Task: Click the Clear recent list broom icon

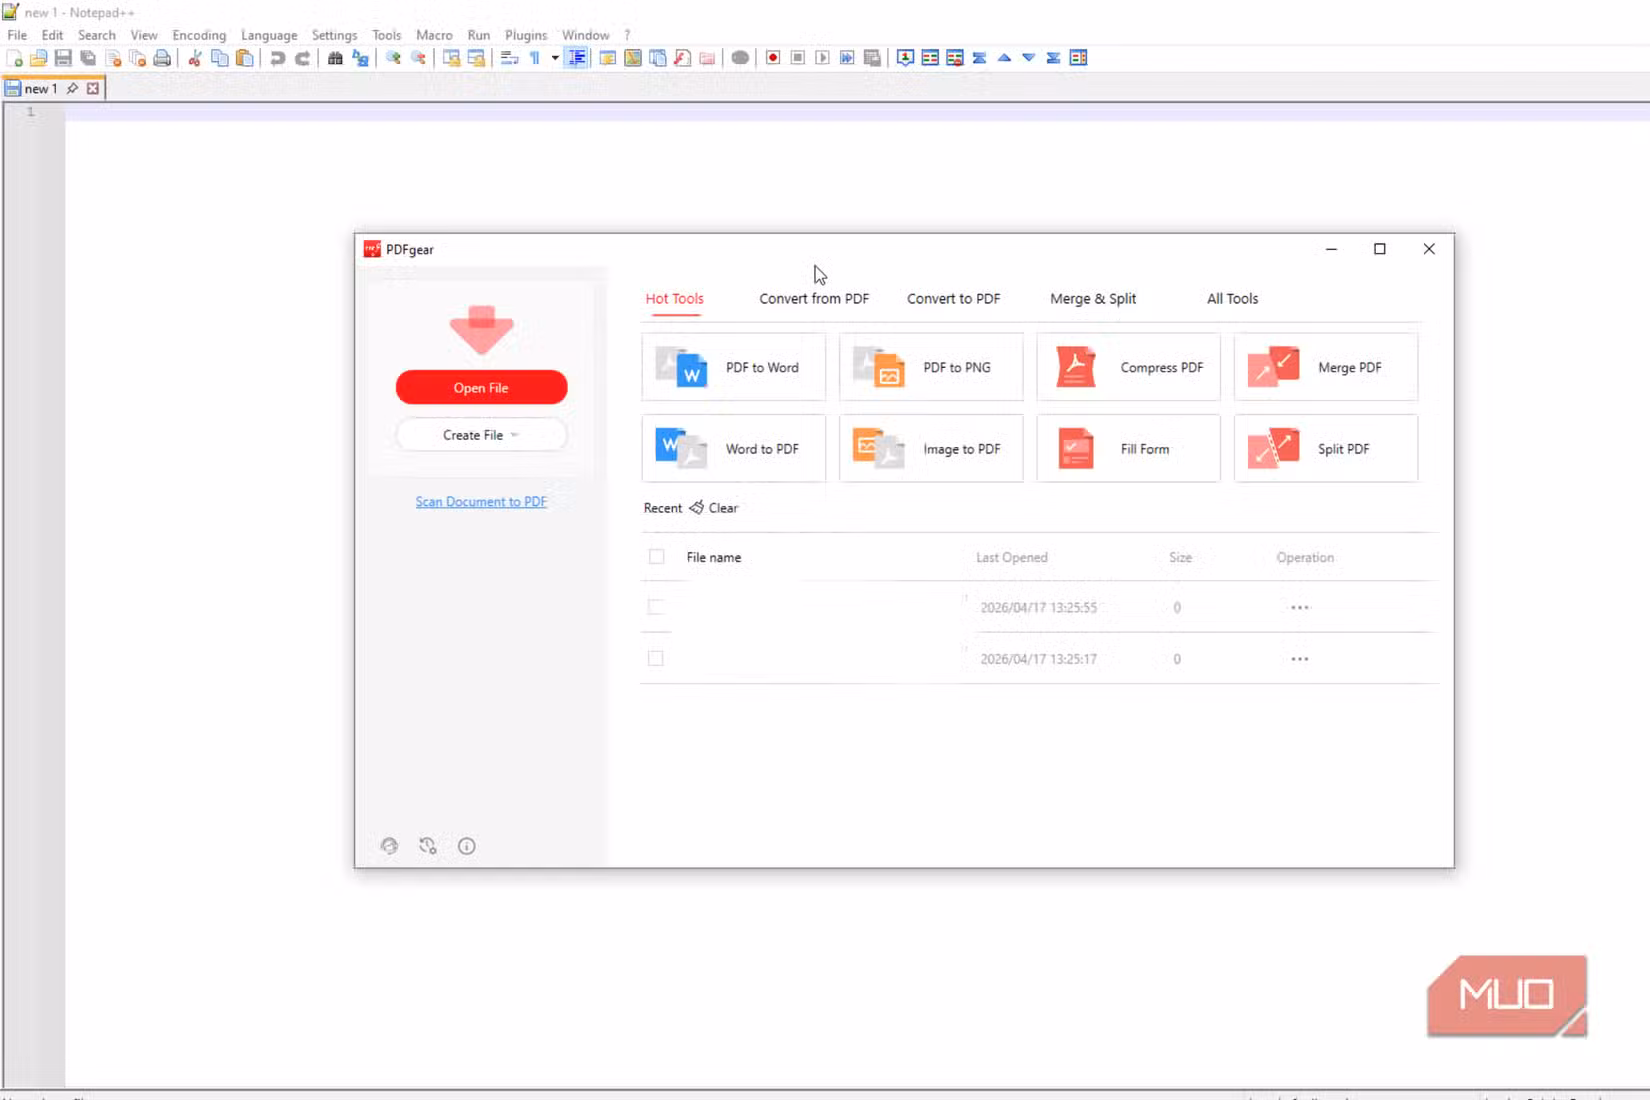Action: click(697, 508)
